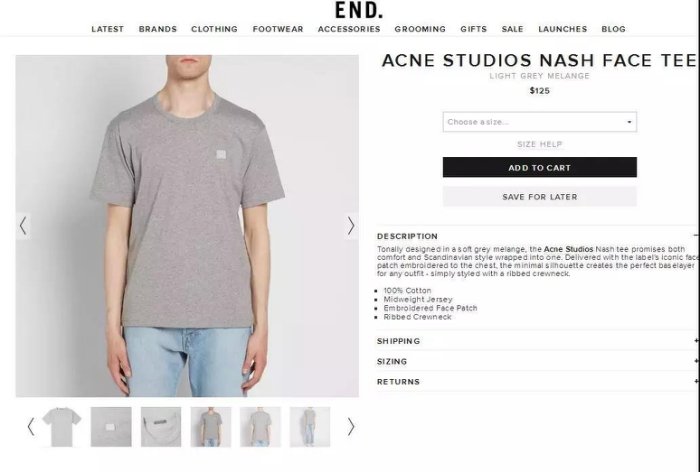Viewport: 700px width, 472px height.
Task: Expand the Returns section
Action: 538,382
